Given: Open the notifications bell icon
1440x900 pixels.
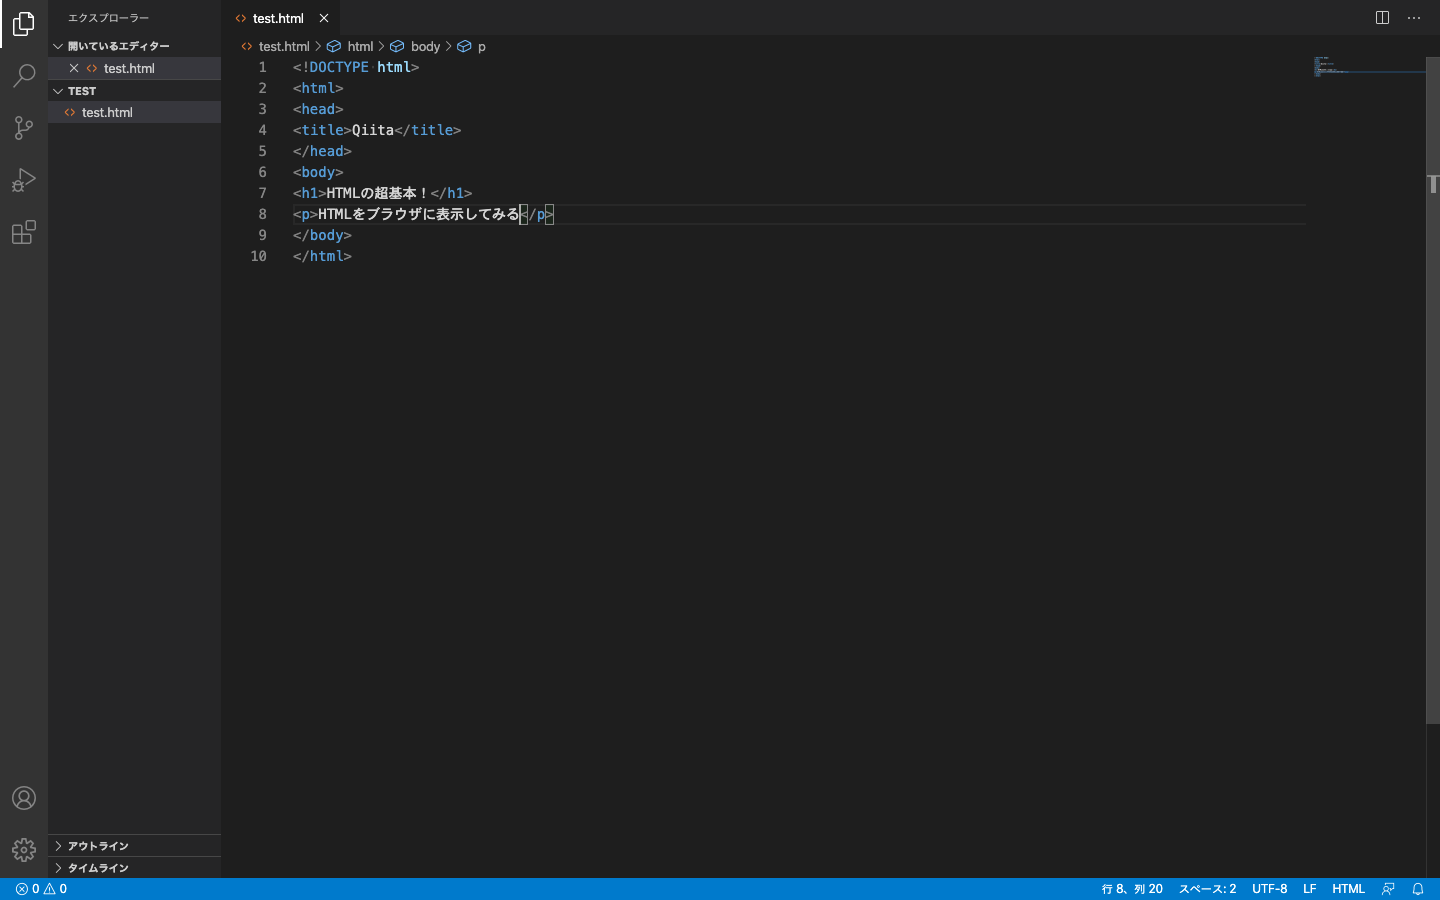Looking at the screenshot, I should click(x=1418, y=889).
